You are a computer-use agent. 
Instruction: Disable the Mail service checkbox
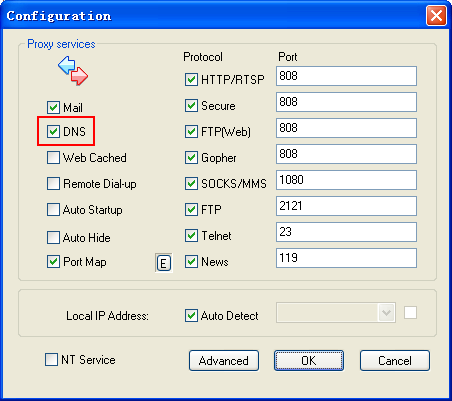tap(53, 107)
